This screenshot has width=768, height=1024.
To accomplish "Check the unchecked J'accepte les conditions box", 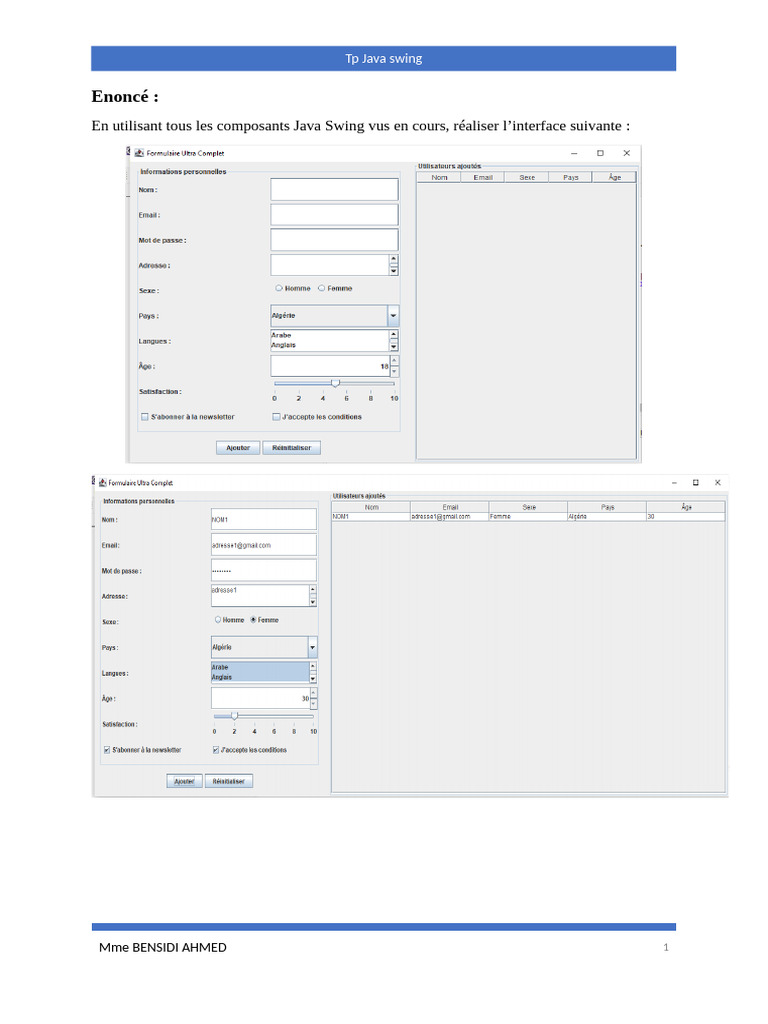I will [276, 417].
